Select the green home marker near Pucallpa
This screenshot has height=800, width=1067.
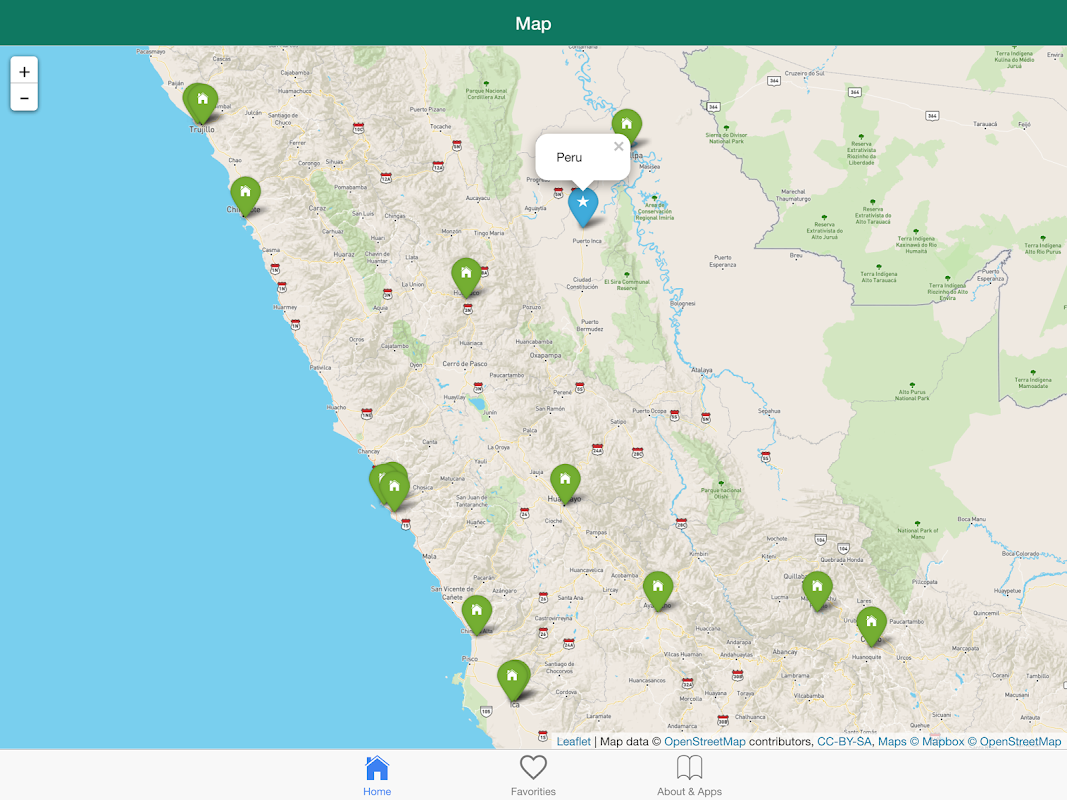click(627, 129)
